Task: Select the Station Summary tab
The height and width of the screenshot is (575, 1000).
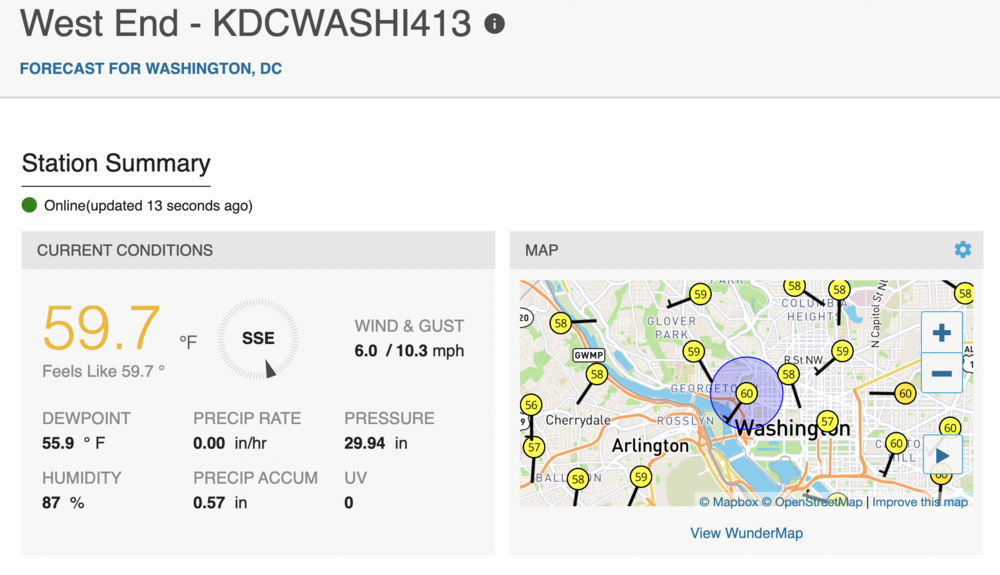Action: [116, 164]
